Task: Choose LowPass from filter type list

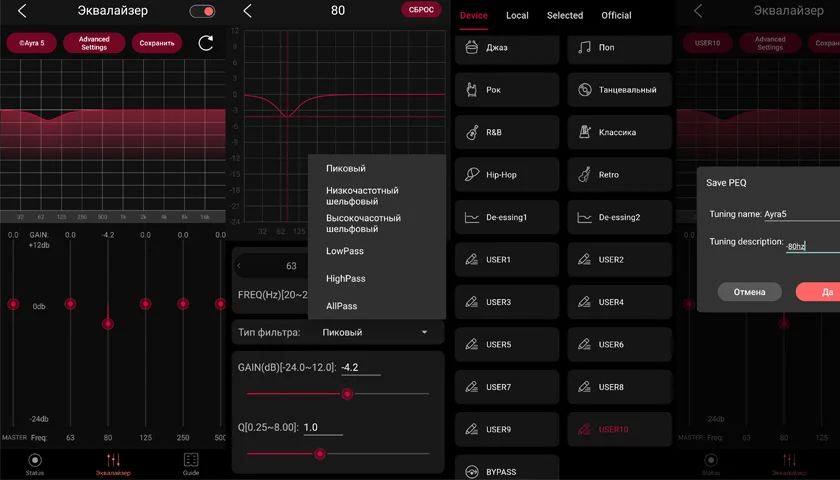Action: click(x=345, y=251)
